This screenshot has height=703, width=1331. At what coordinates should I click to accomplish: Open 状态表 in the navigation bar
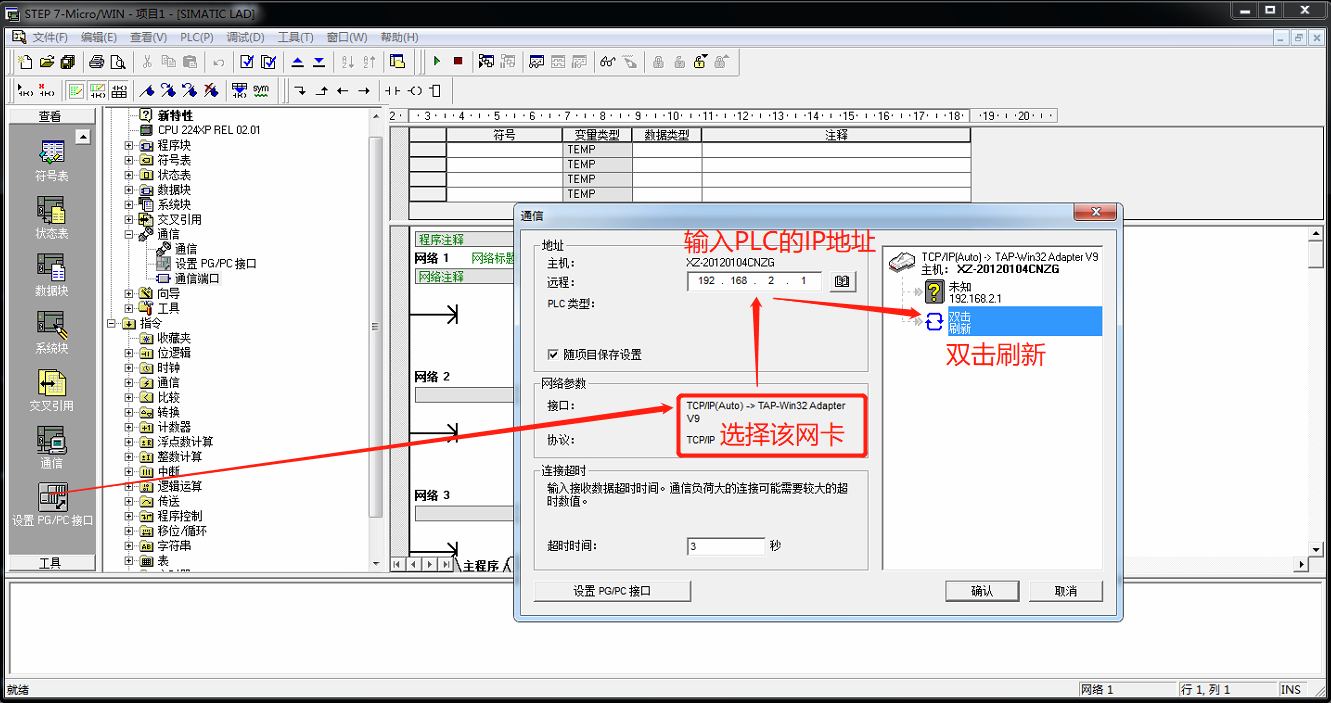tap(52, 219)
